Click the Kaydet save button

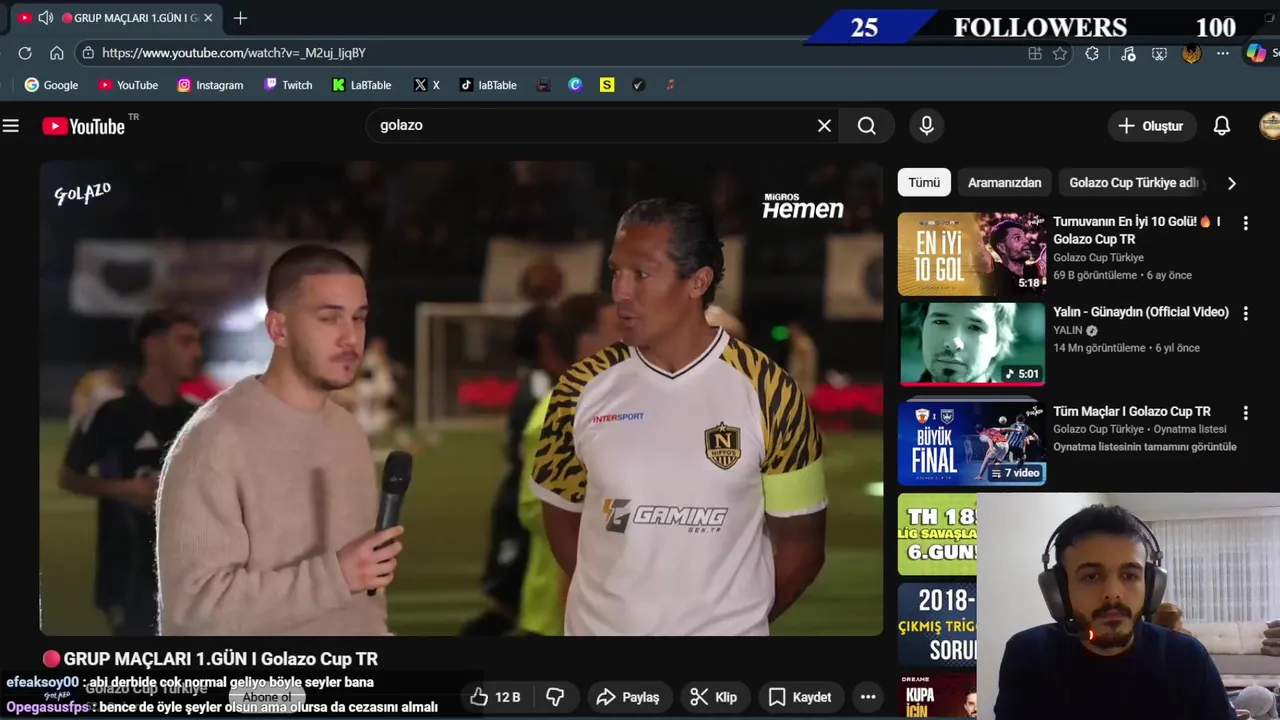[x=800, y=697]
